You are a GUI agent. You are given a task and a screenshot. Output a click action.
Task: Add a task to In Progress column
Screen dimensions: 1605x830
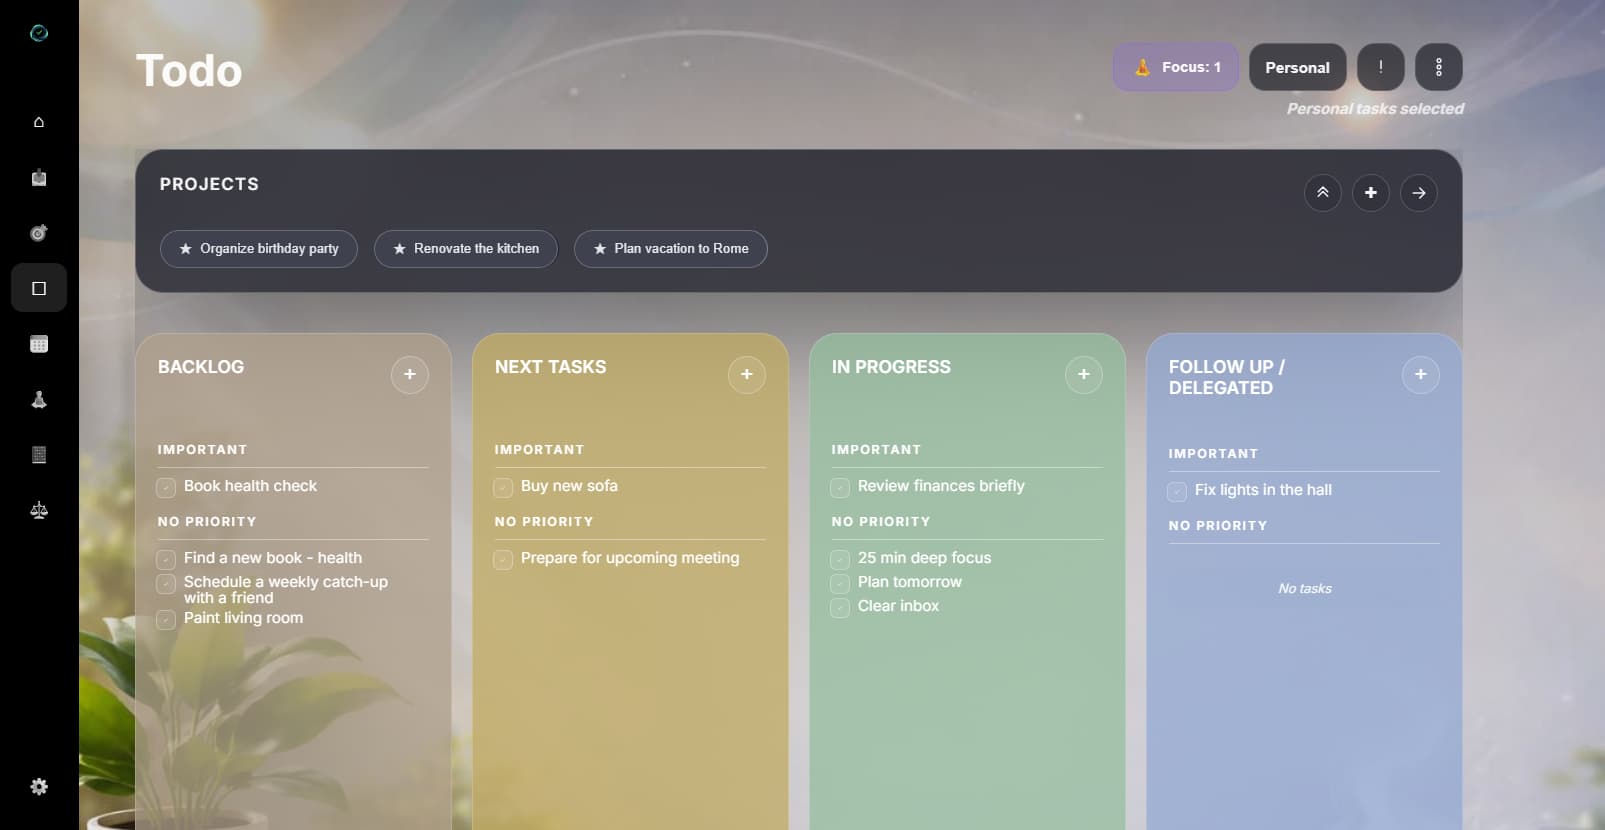coord(1084,375)
